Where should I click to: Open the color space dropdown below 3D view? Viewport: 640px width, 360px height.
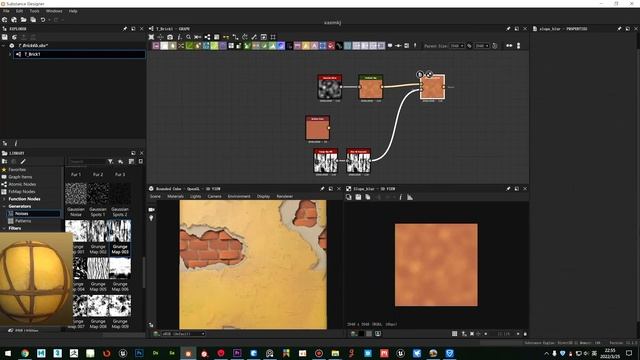point(183,333)
